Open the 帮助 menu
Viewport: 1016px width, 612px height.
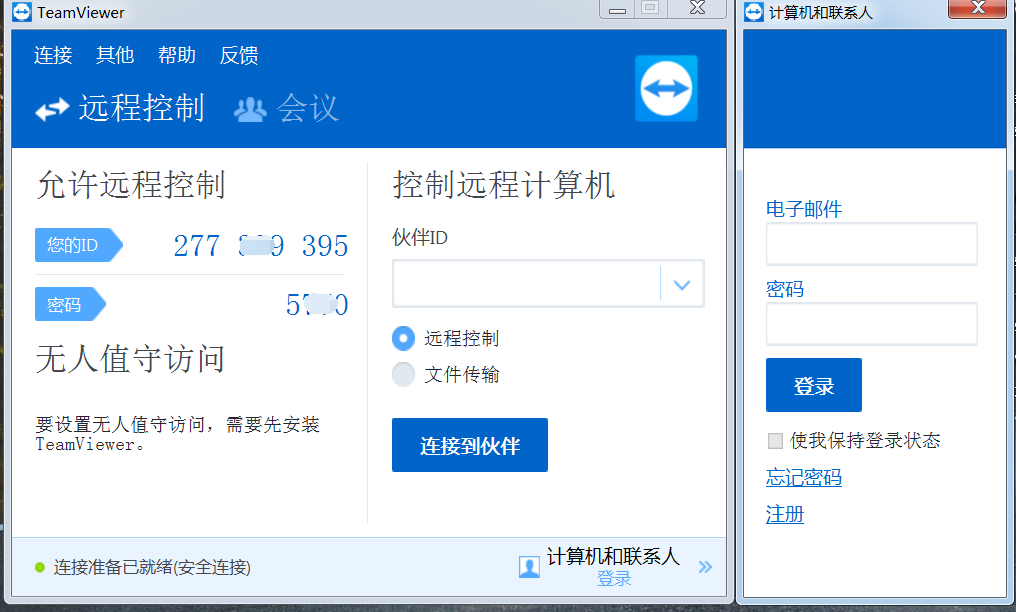point(177,55)
